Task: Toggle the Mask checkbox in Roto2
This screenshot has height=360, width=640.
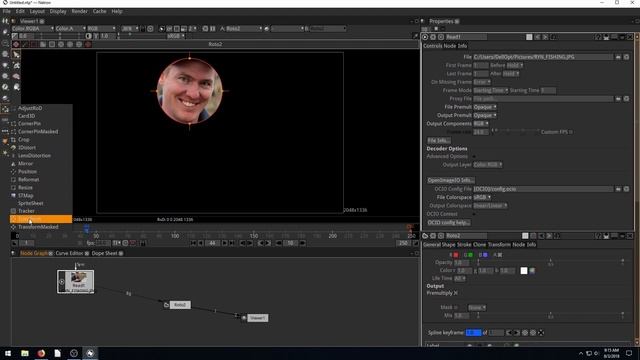Action: 456,307
